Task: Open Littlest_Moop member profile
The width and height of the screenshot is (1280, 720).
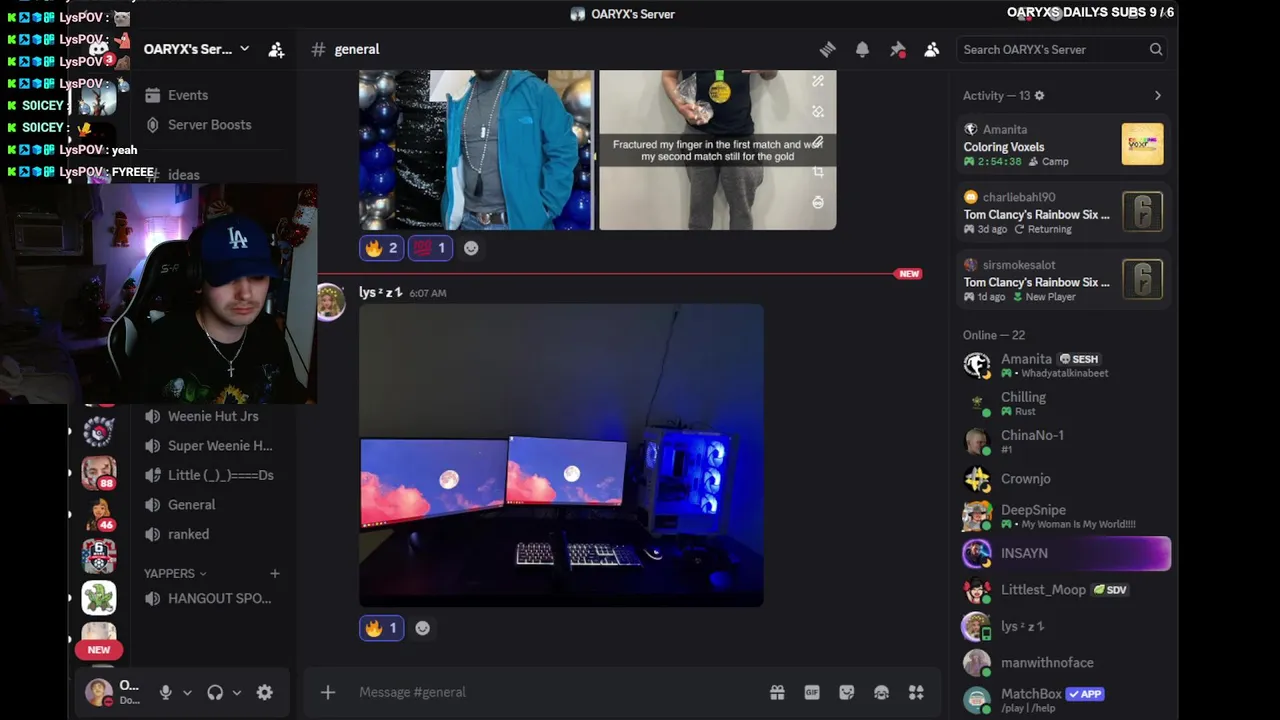Action: [x=1065, y=590]
